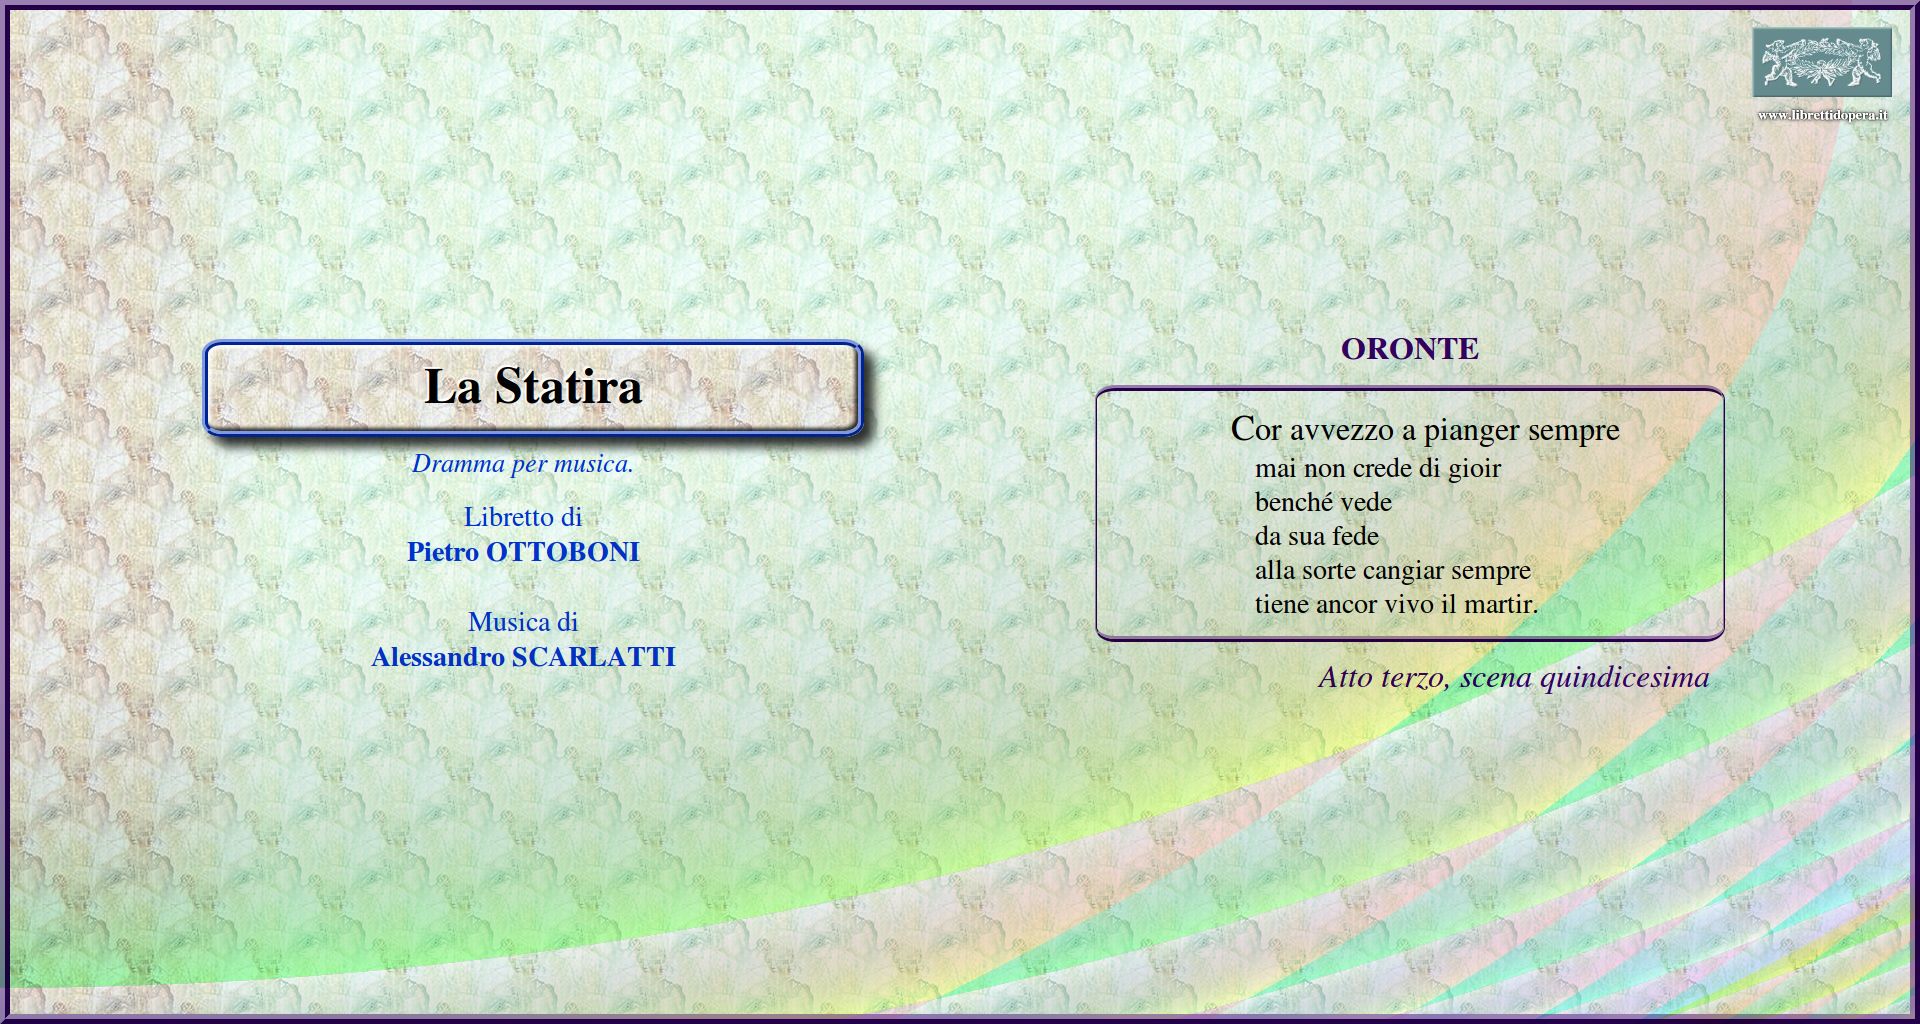Click the 'scena quindicesima' text
Image resolution: width=1920 pixels, height=1024 pixels.
click(x=1584, y=678)
